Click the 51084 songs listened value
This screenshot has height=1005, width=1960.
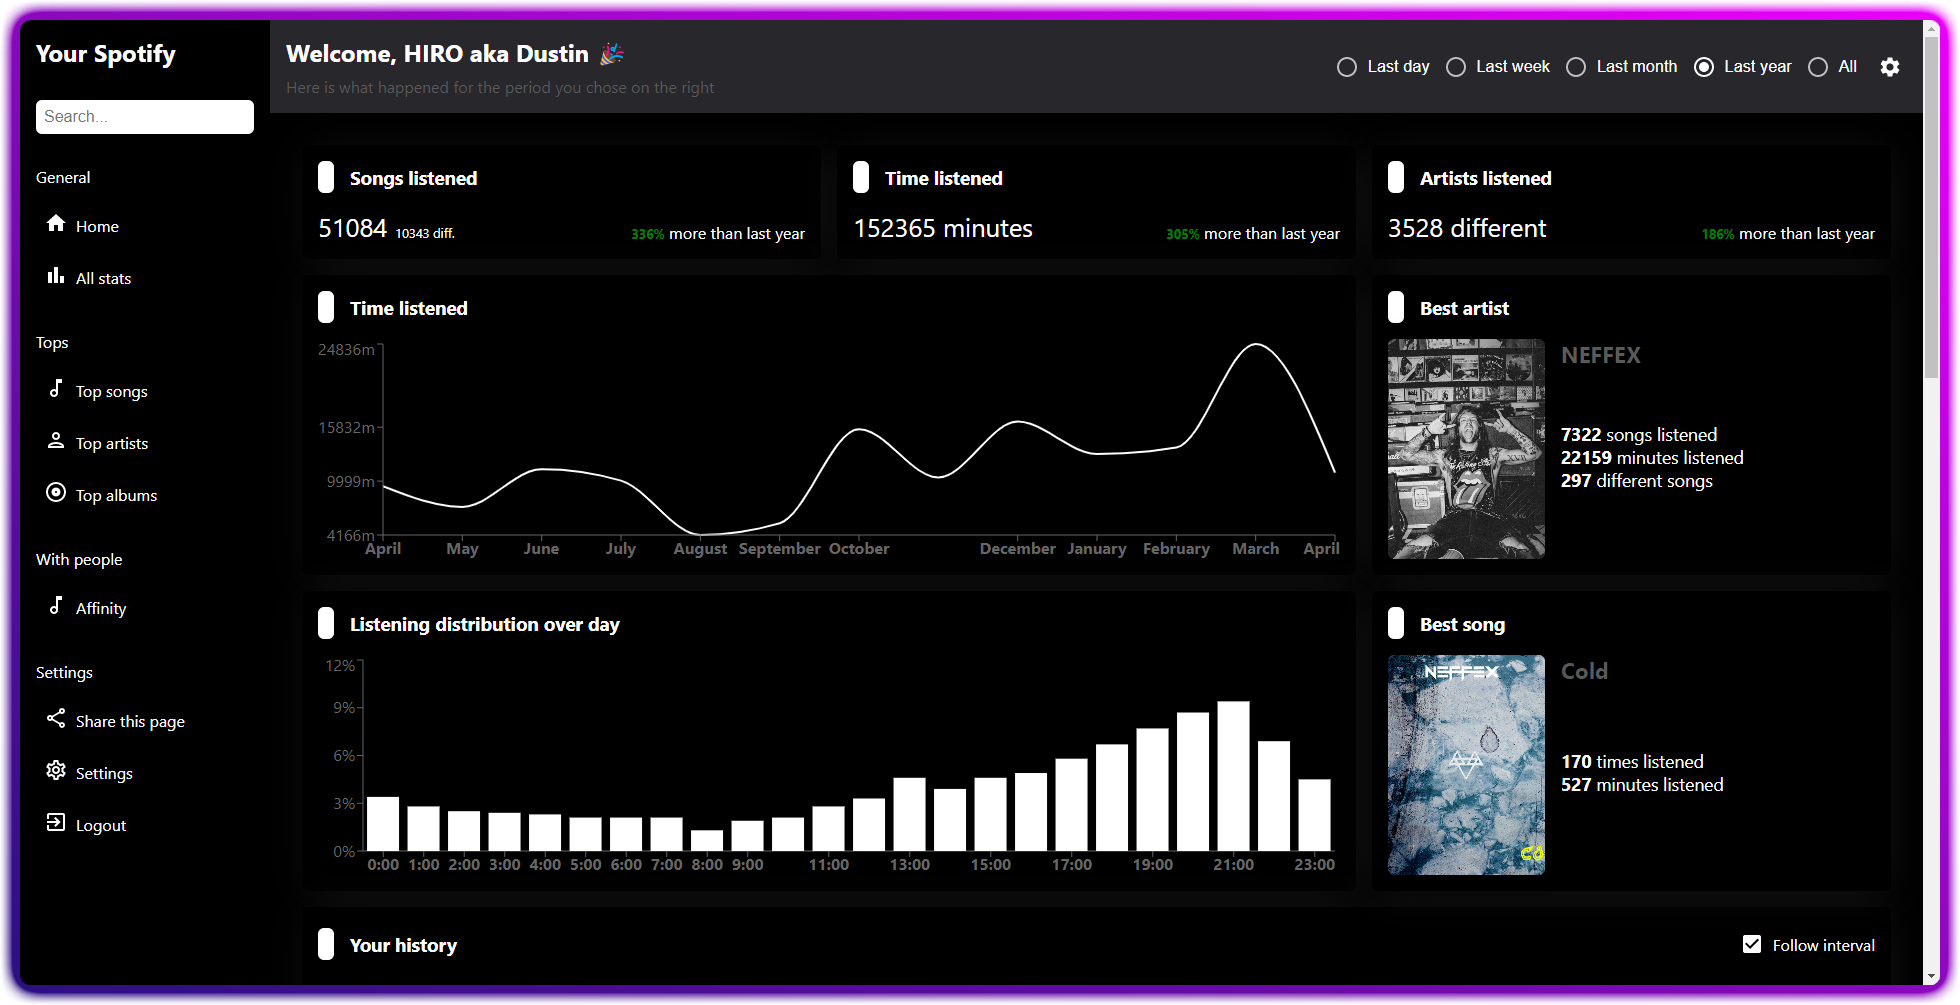352,229
